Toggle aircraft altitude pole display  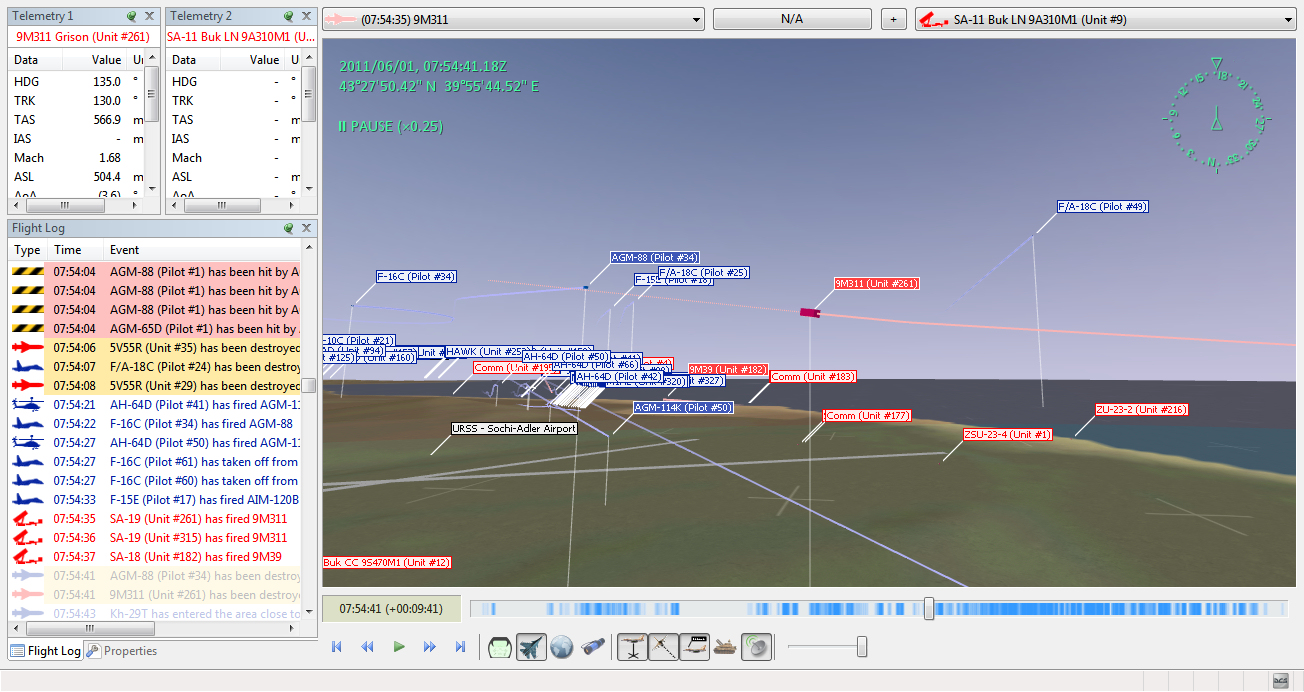pos(632,647)
